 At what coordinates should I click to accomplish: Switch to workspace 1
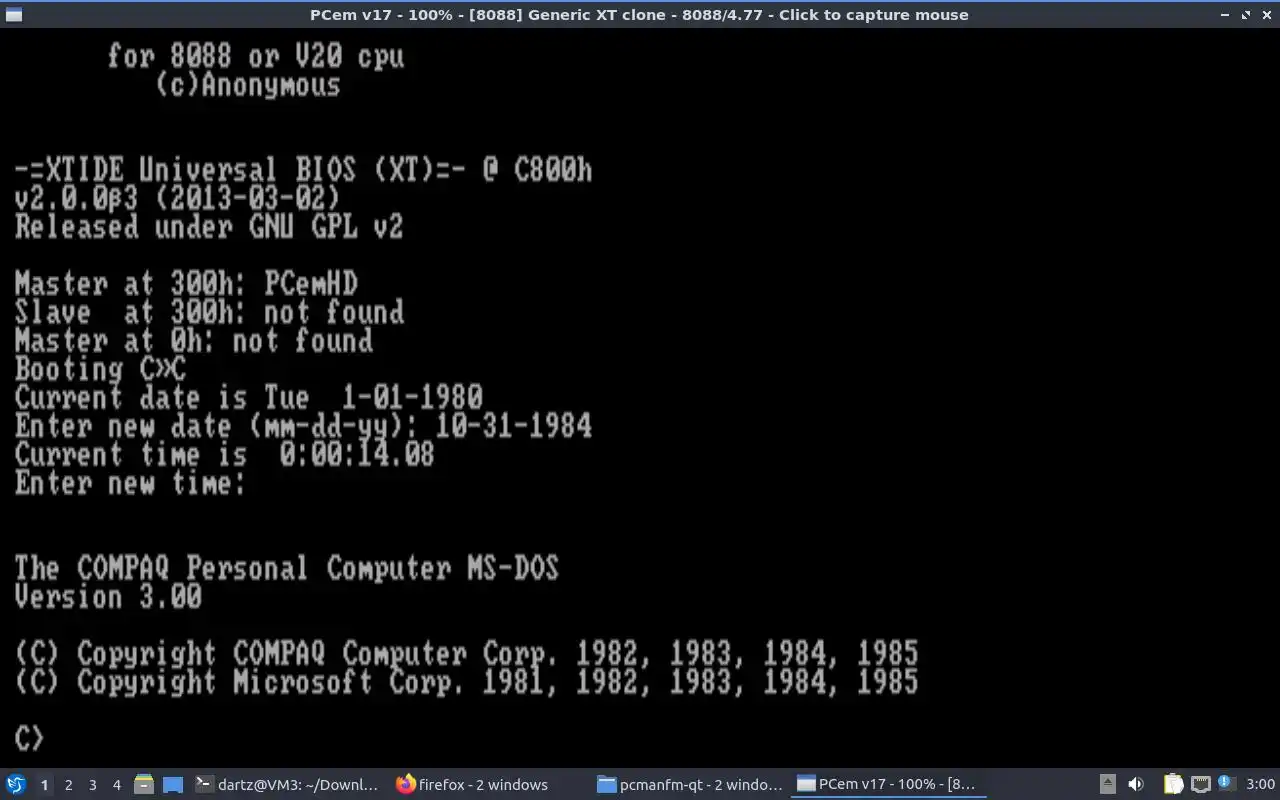click(44, 785)
